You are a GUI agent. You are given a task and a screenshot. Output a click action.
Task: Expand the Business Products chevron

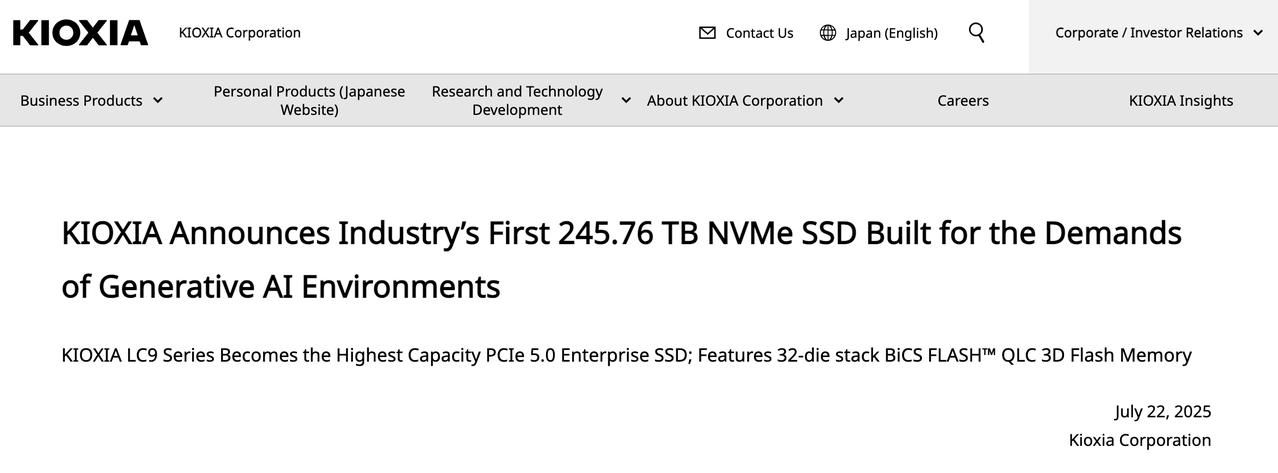[157, 100]
